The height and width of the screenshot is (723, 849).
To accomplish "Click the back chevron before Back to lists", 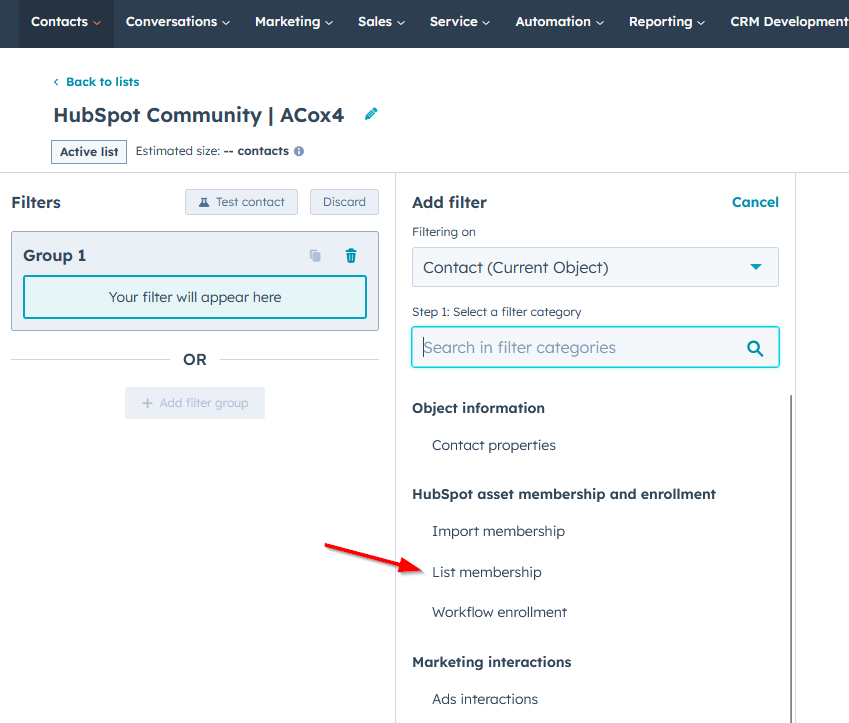I will point(56,81).
